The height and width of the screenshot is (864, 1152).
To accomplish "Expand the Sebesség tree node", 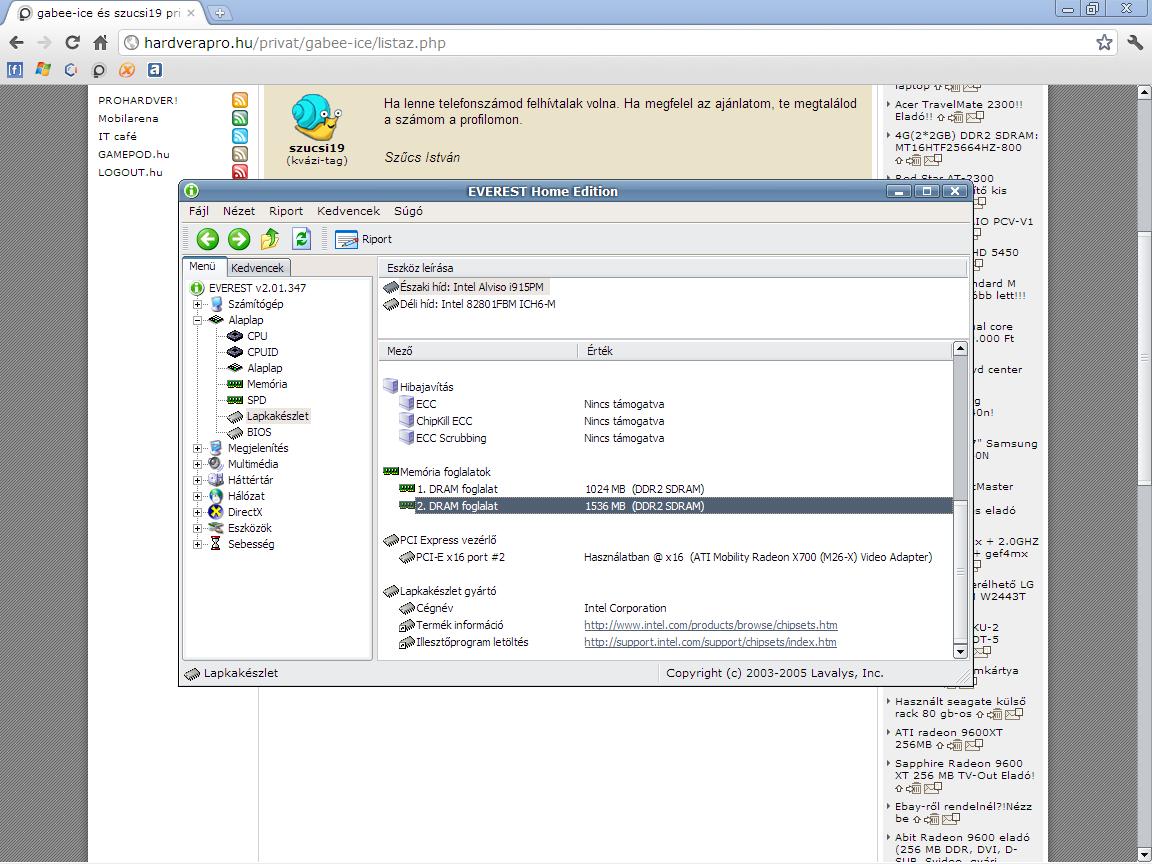I will pyautogui.click(x=197, y=544).
